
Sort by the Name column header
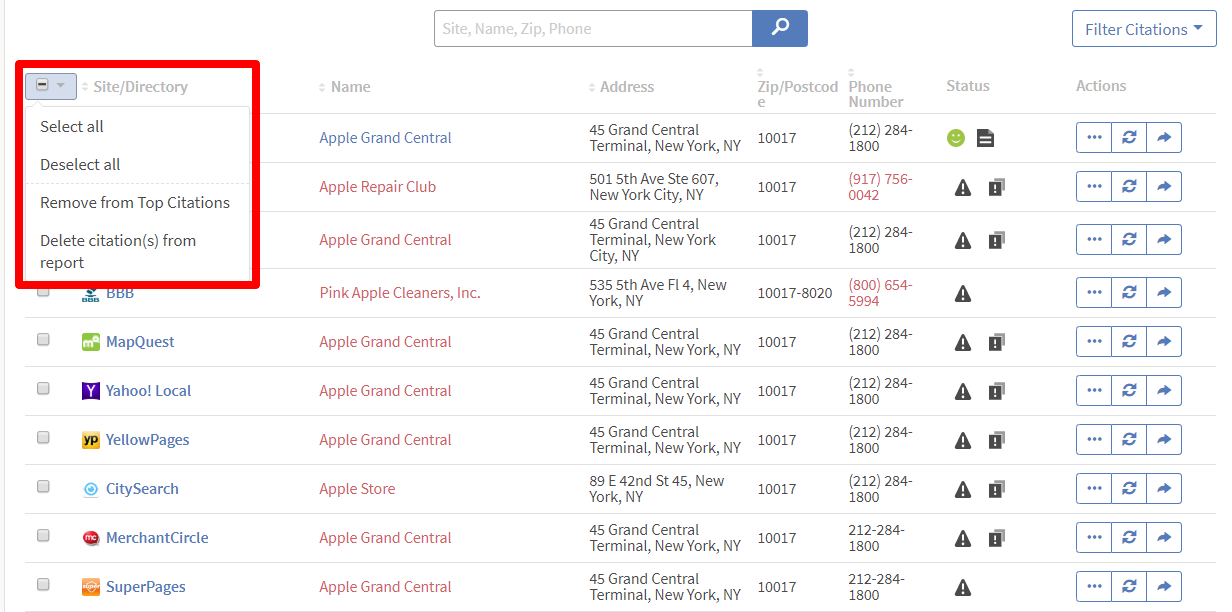pyautogui.click(x=350, y=87)
